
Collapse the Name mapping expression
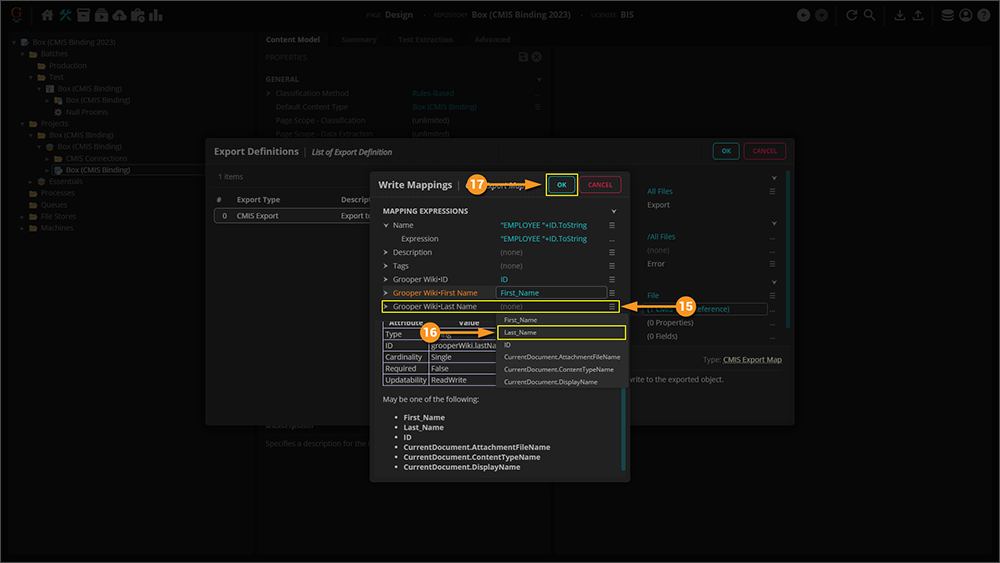point(386,226)
